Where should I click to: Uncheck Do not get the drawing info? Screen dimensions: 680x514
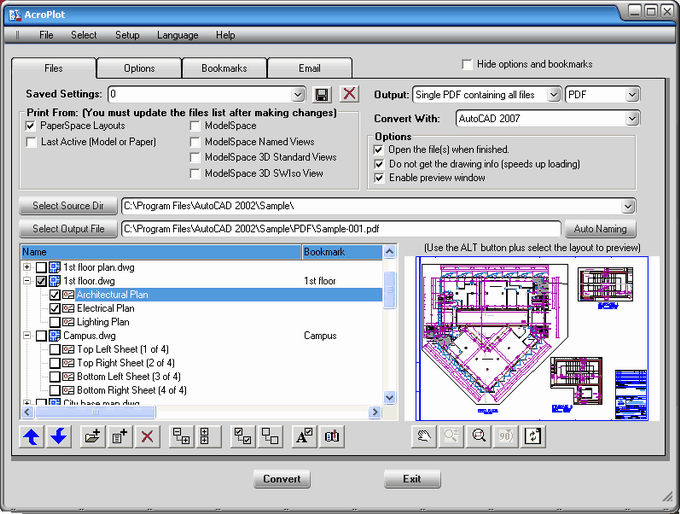click(379, 164)
